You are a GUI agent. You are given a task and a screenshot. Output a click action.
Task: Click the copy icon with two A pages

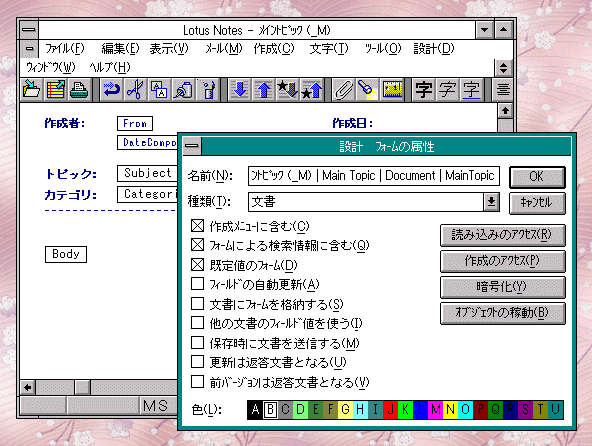159,90
